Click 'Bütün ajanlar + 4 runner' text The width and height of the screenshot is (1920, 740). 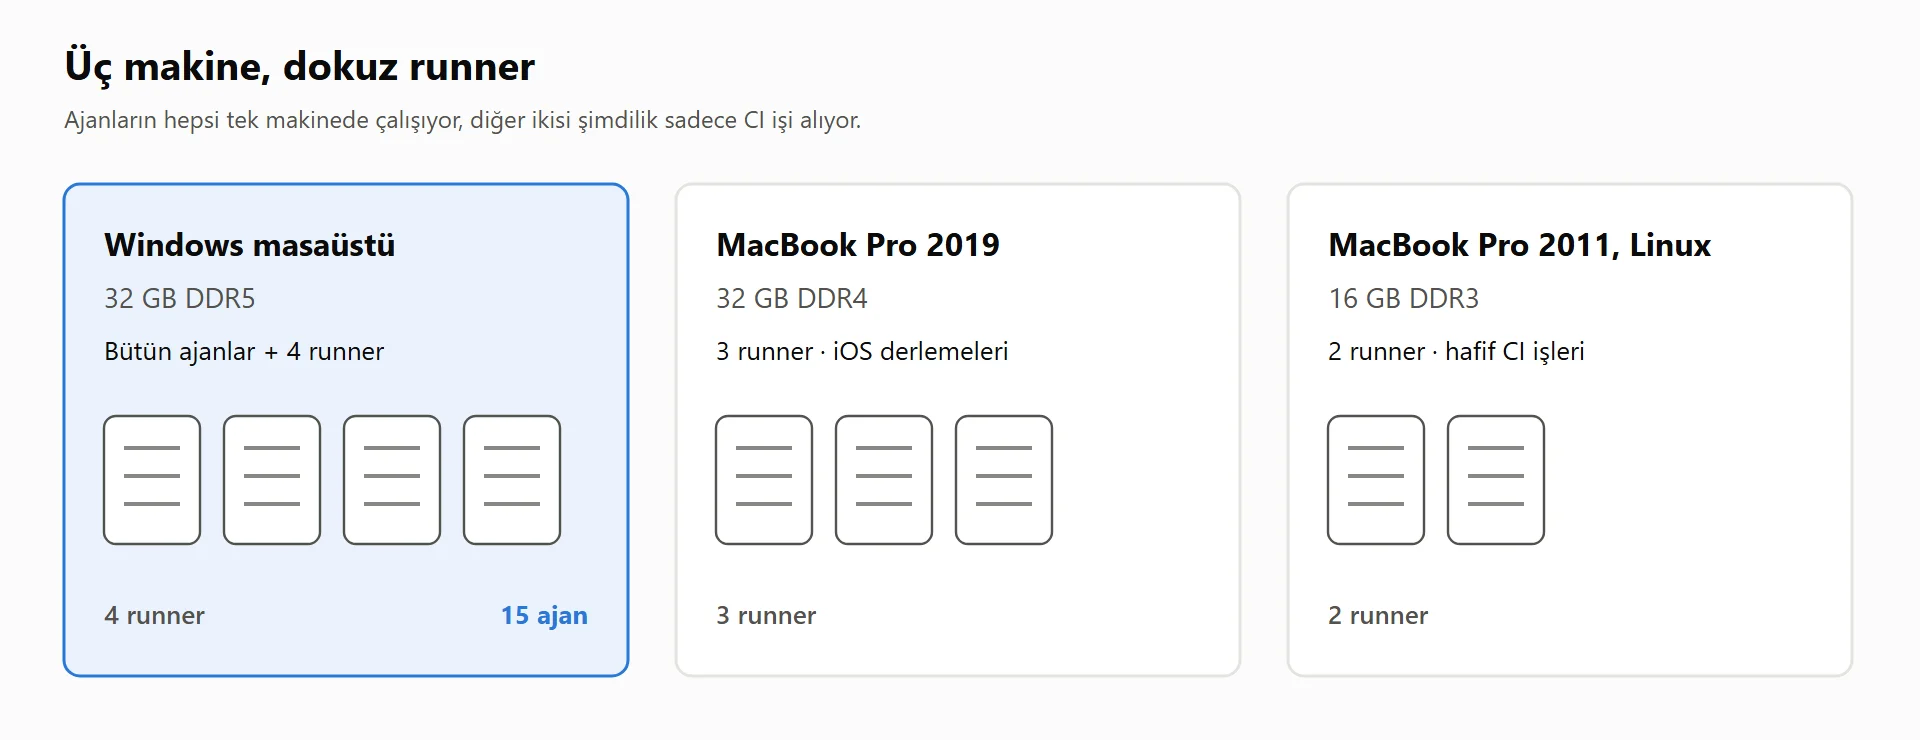coord(244,352)
